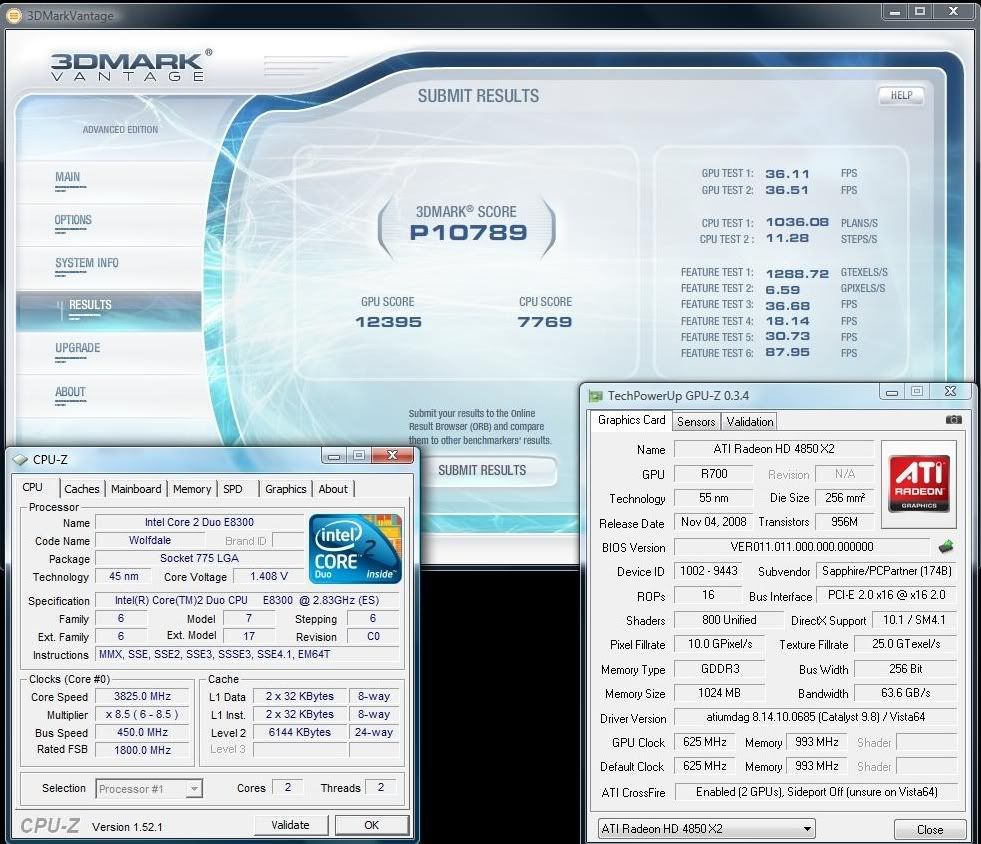
Task: Click the GPU Test 1 value 36.11
Action: point(787,174)
